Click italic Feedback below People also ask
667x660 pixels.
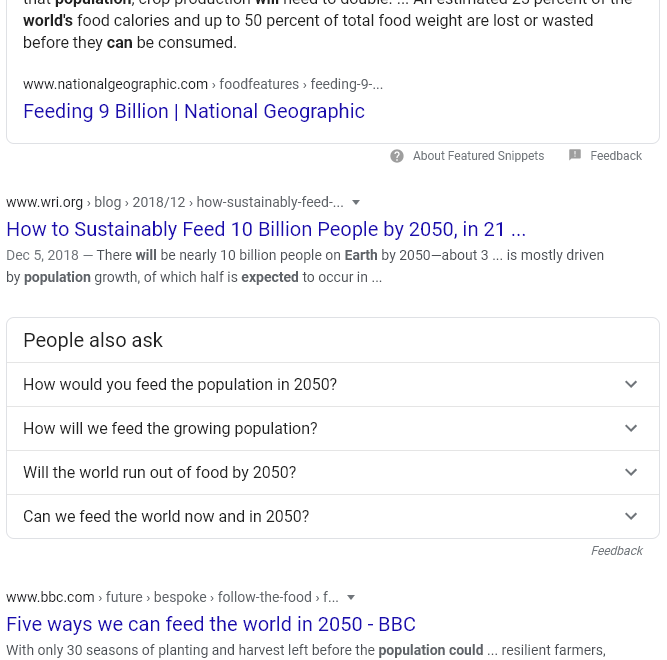click(617, 551)
